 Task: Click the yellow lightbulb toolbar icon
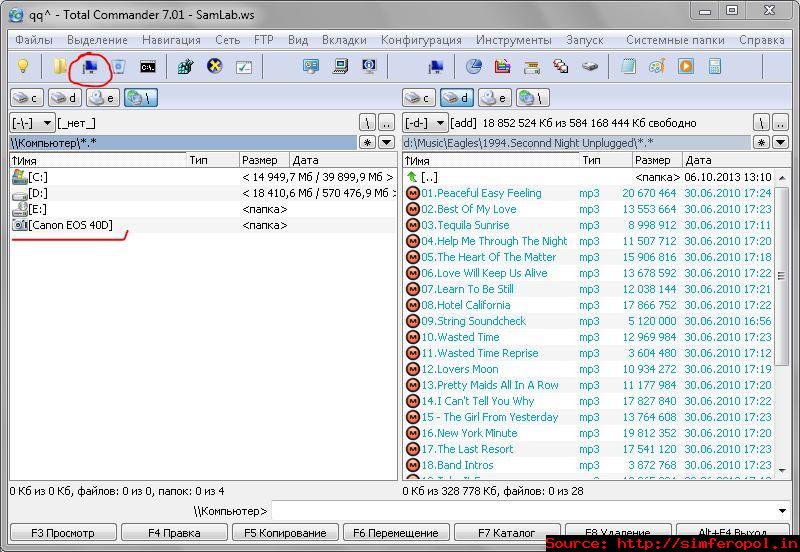click(23, 66)
